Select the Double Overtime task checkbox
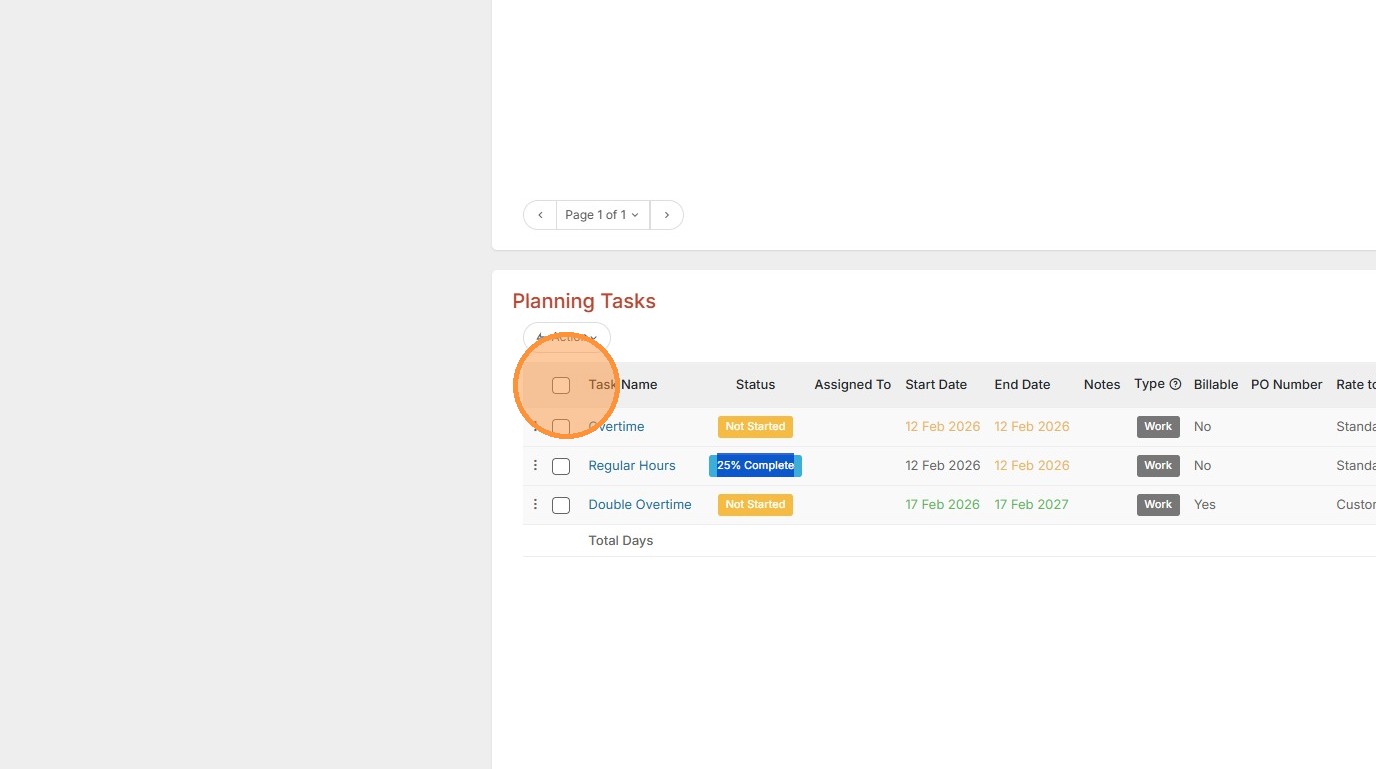Screen dimensions: 1376x769 561,505
